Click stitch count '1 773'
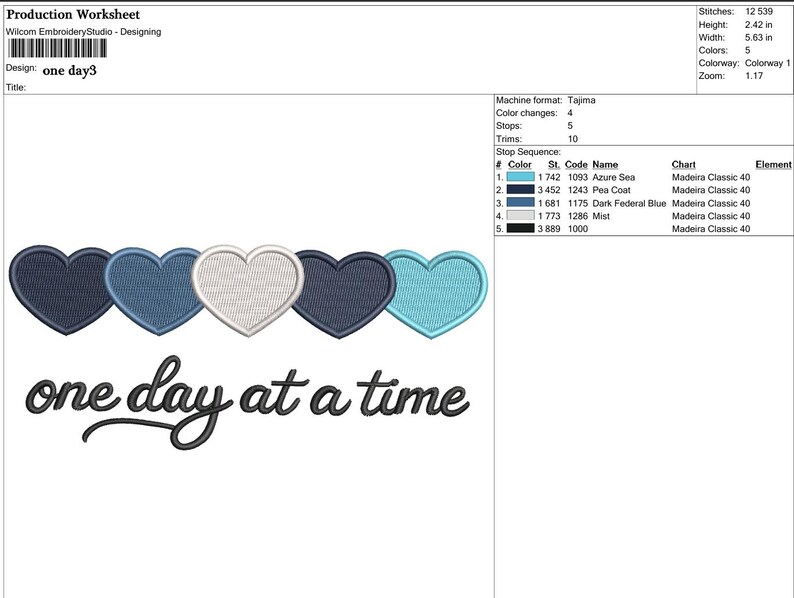The width and height of the screenshot is (794, 598). [x=549, y=216]
